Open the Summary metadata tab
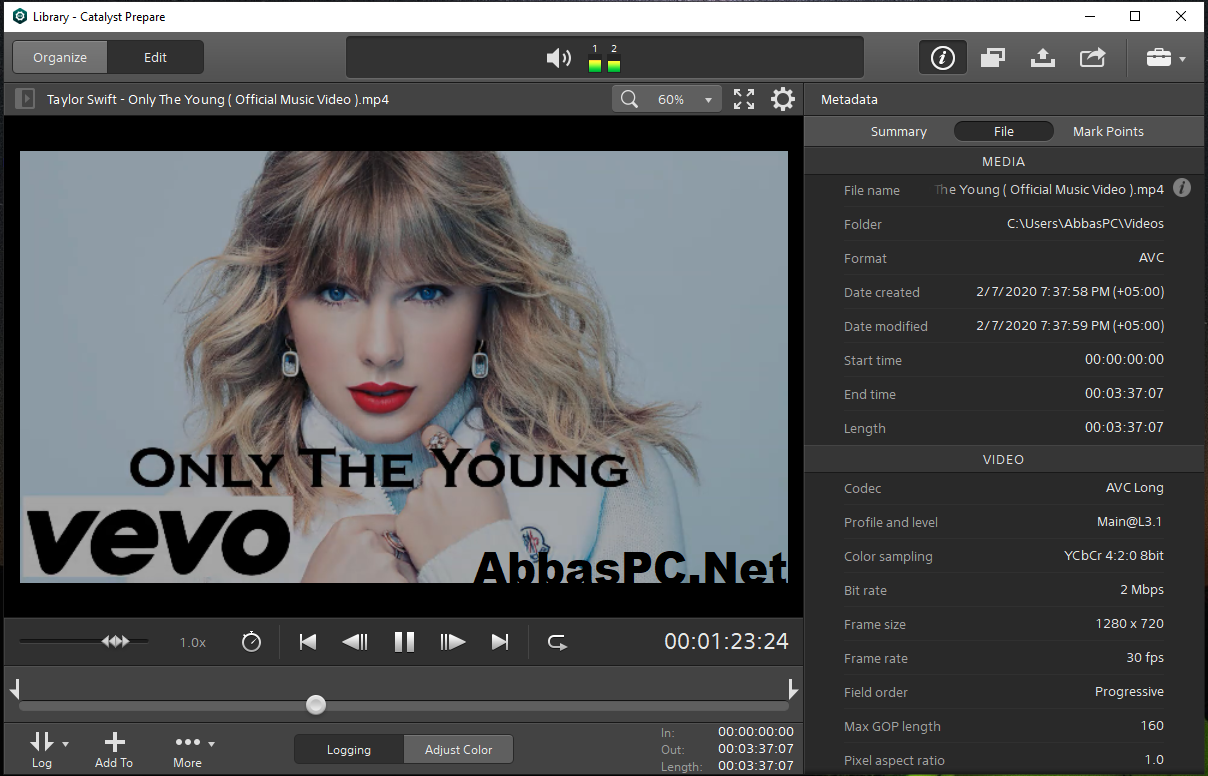 [899, 131]
